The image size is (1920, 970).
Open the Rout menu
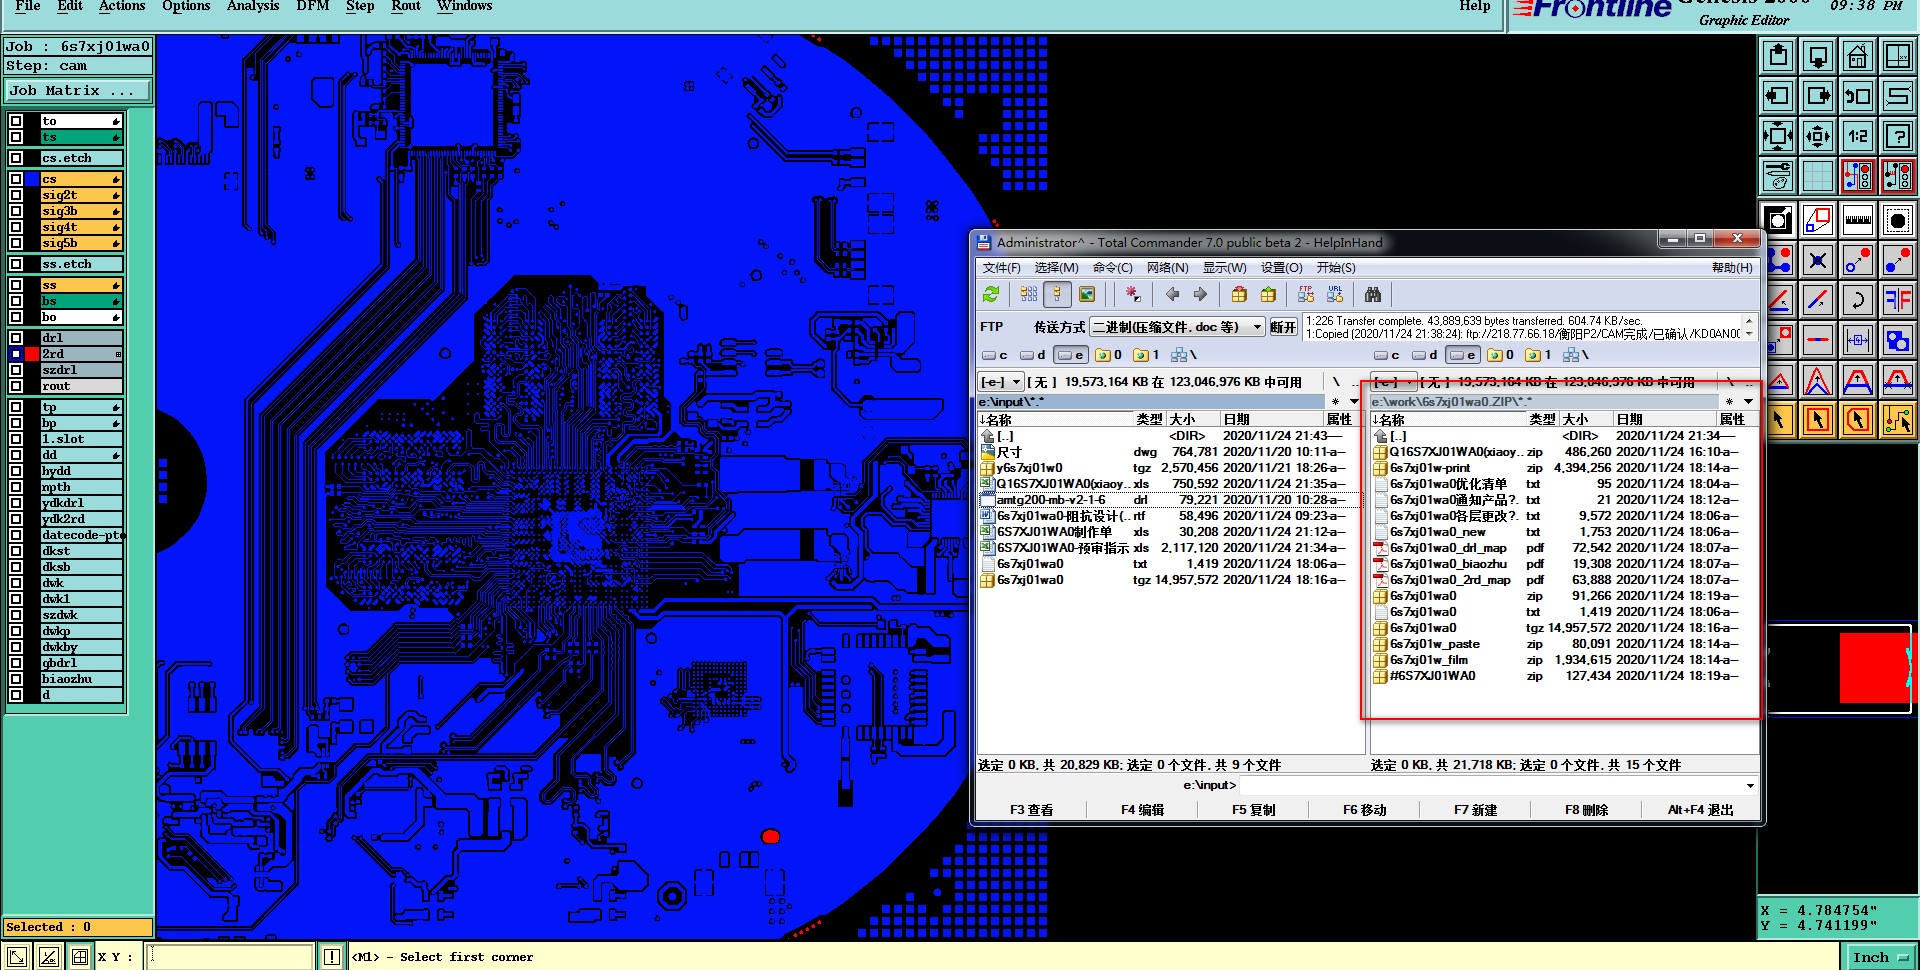406,6
